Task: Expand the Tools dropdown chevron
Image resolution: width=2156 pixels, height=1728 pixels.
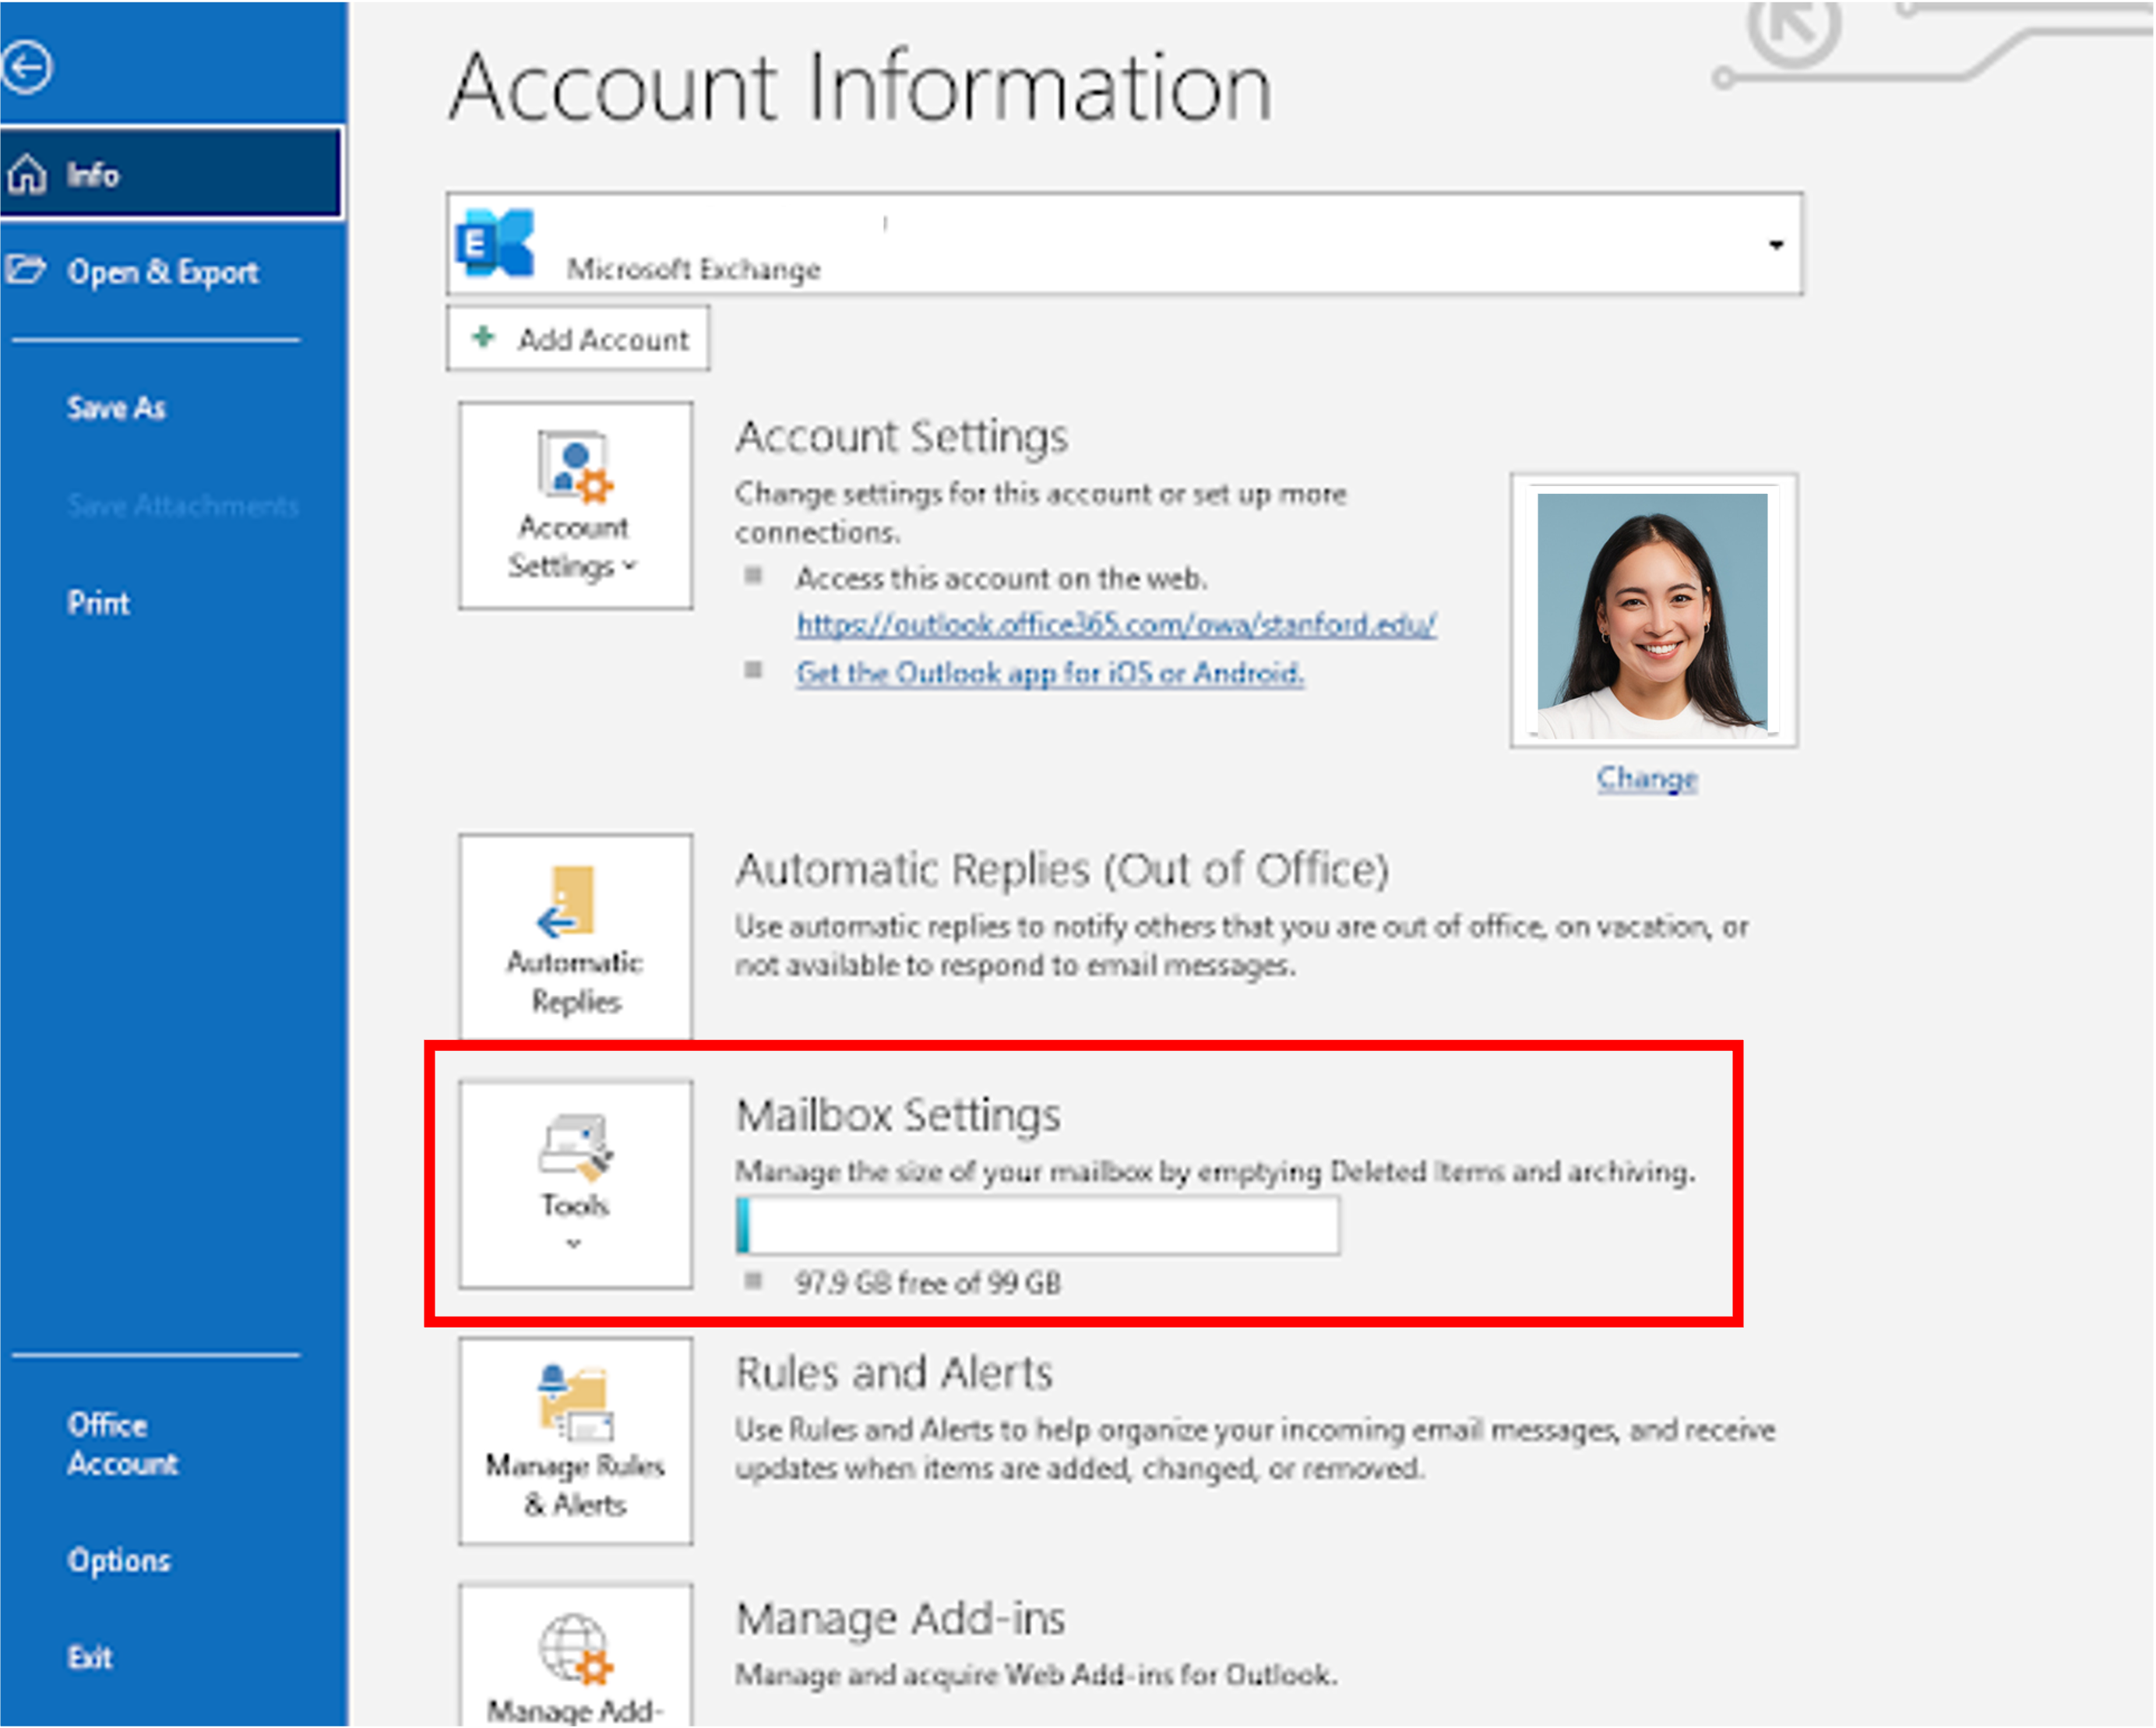Action: pos(573,1245)
